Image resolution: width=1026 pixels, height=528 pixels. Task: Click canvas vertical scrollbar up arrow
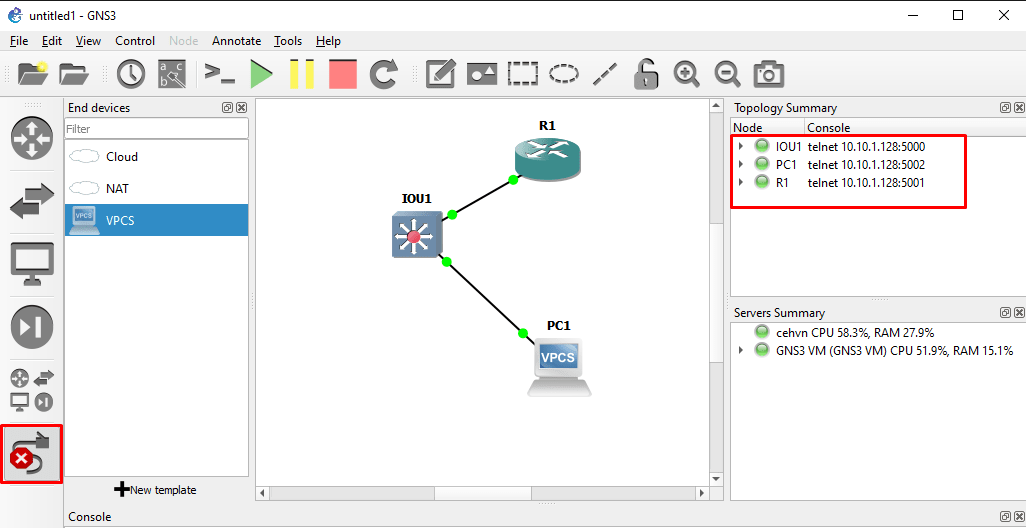coord(716,105)
